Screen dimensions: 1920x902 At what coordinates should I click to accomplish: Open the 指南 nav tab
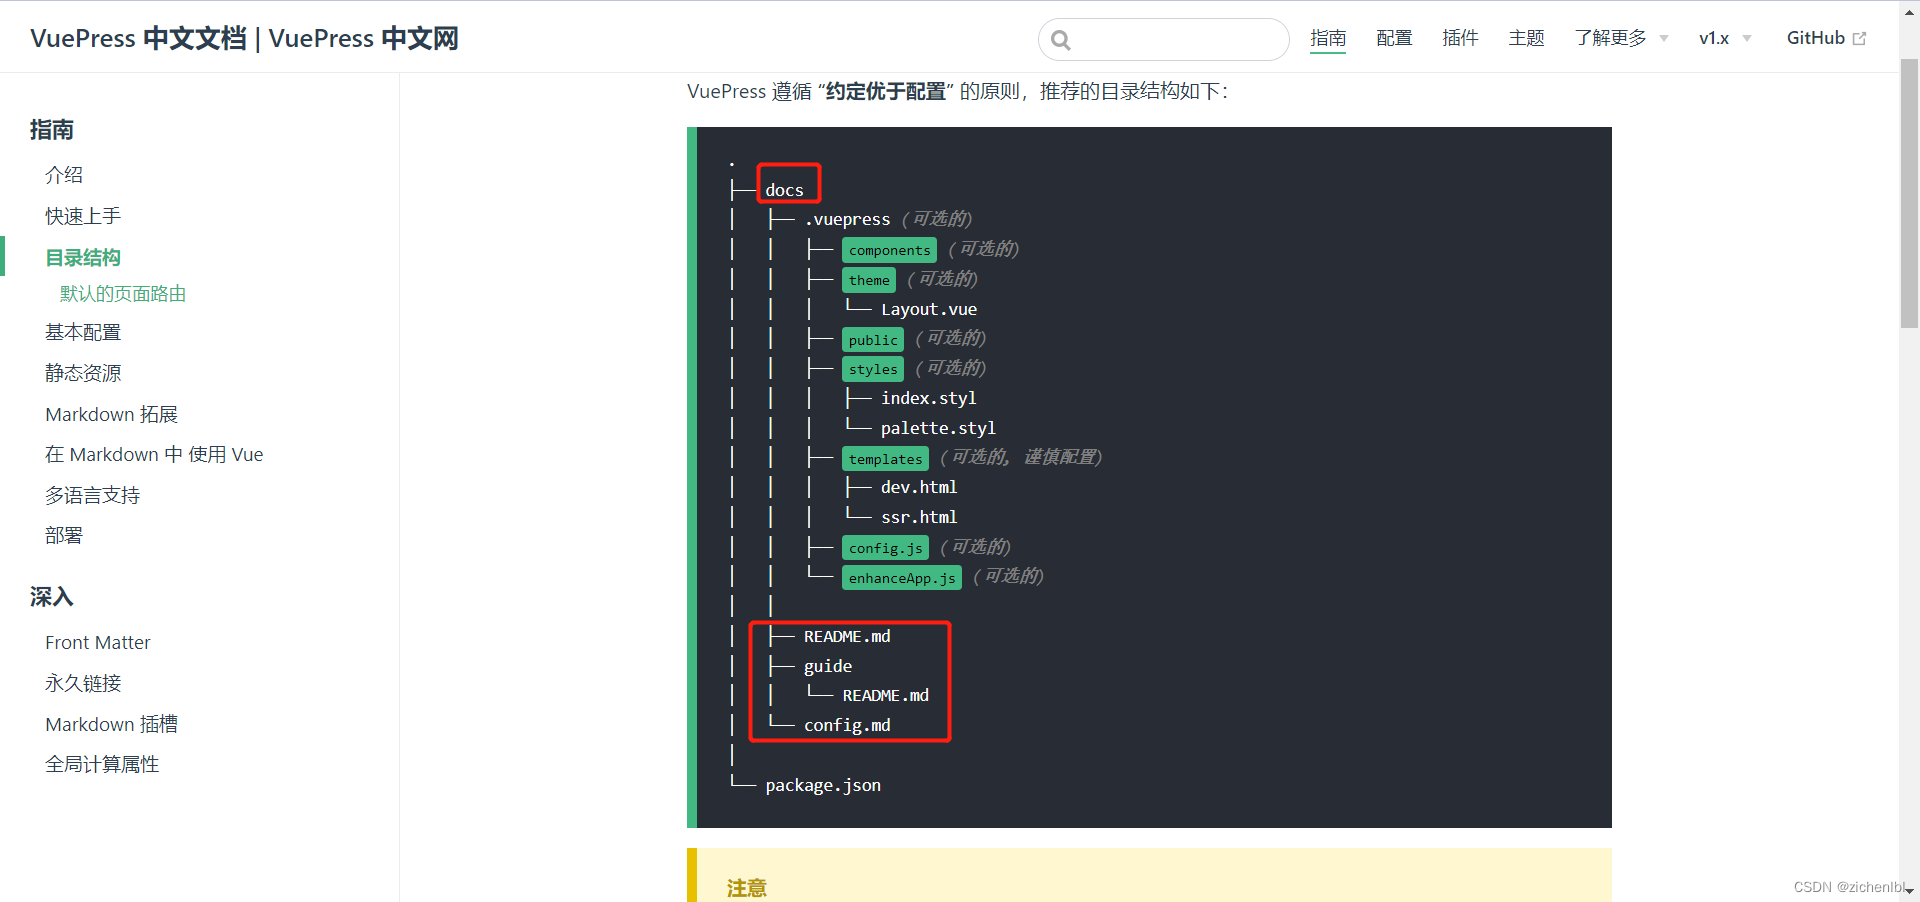(1328, 38)
